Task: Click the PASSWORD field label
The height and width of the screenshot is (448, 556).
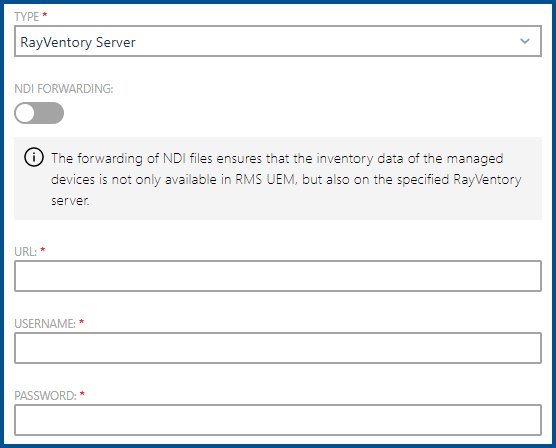Action: click(x=45, y=396)
